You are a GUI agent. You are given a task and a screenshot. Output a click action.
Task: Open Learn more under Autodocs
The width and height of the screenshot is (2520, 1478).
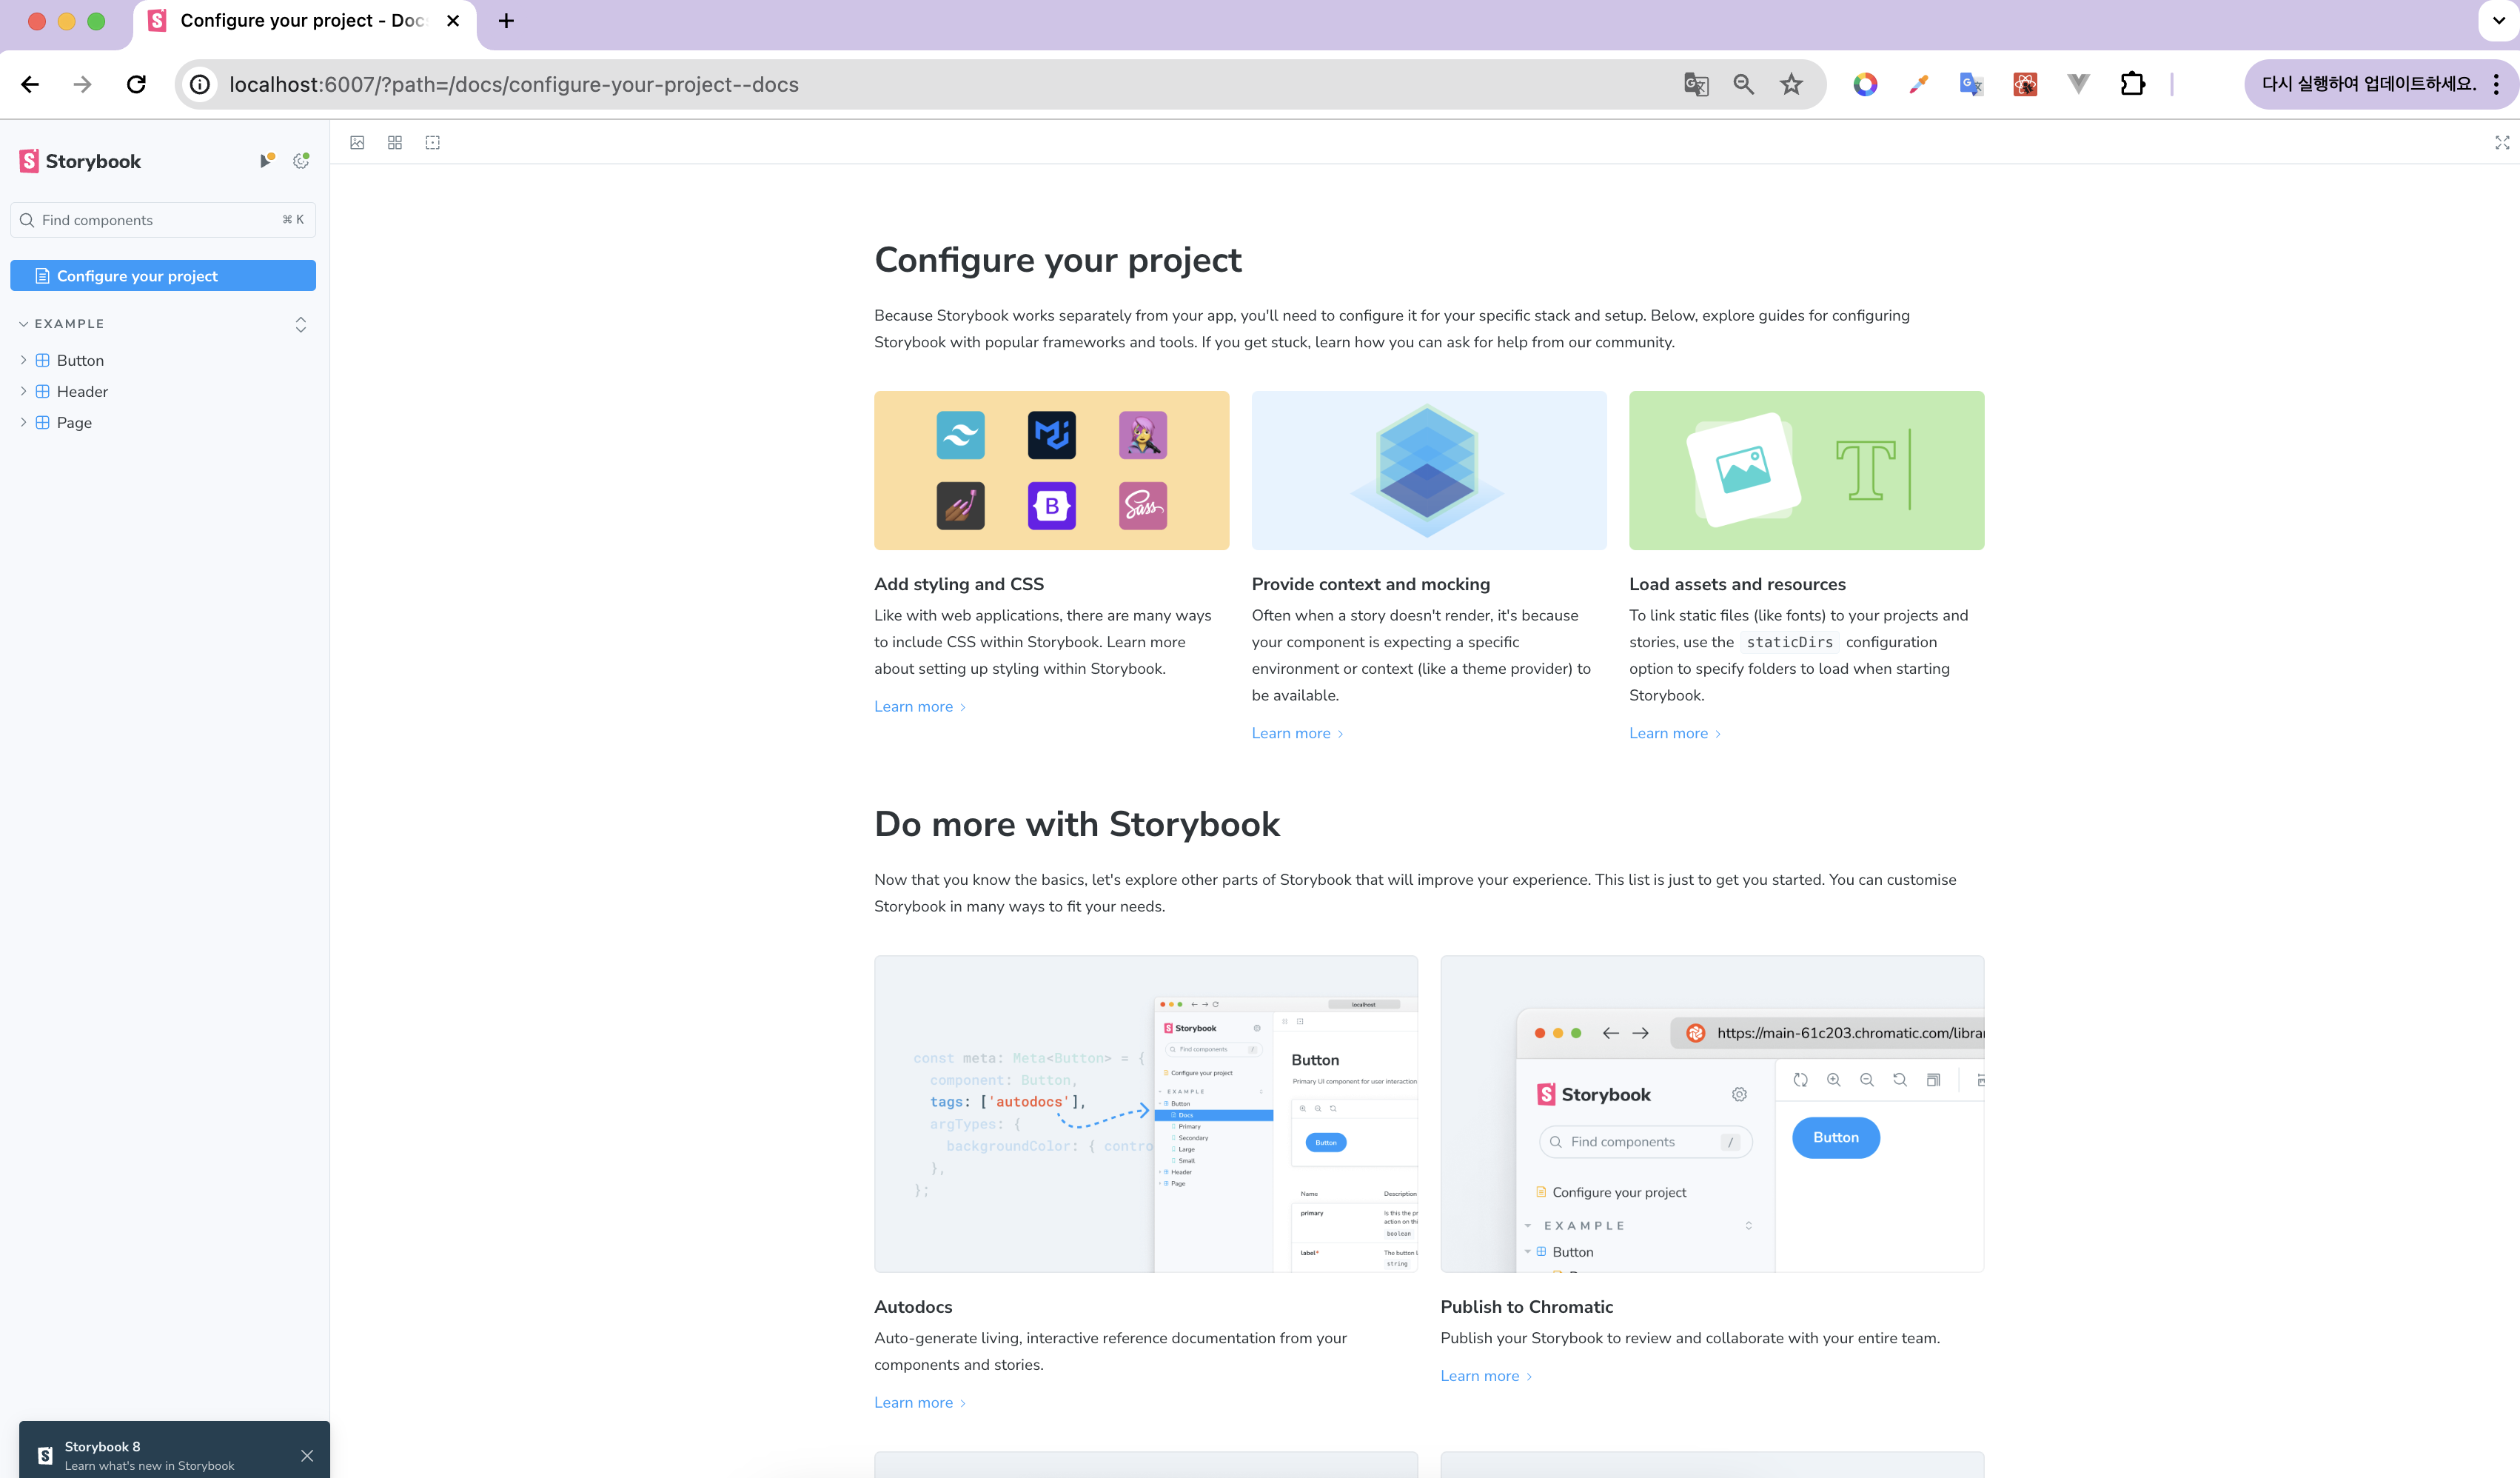920,1403
